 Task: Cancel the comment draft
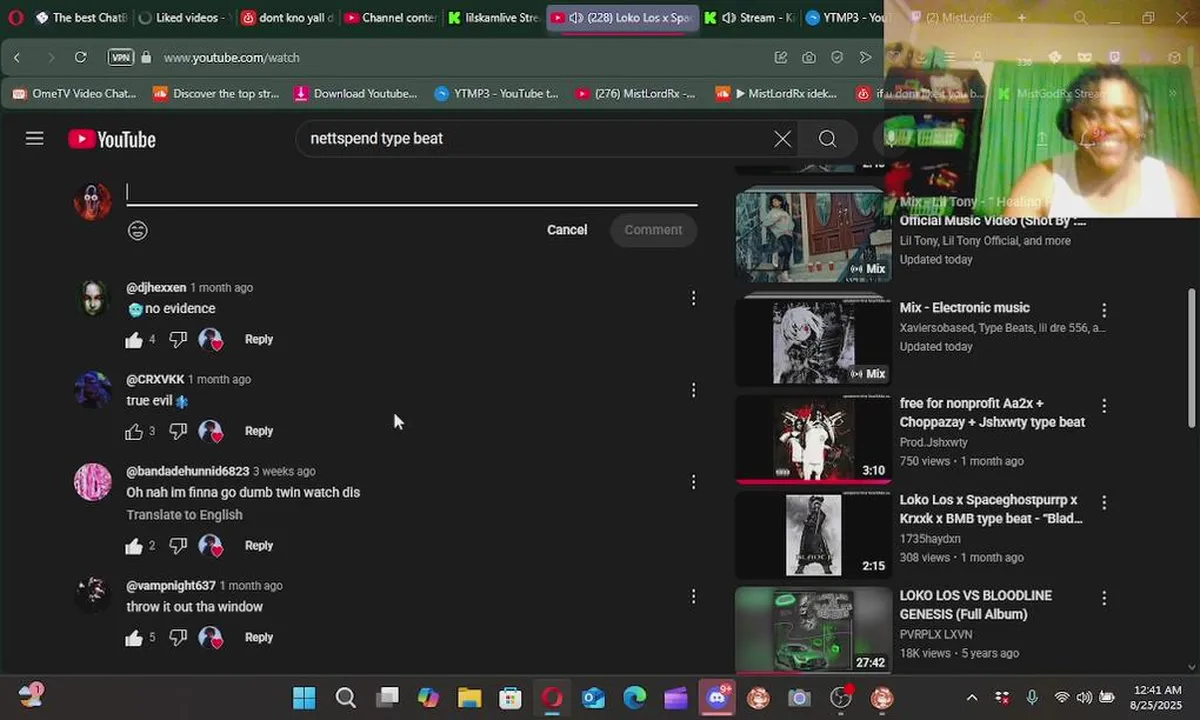567,230
